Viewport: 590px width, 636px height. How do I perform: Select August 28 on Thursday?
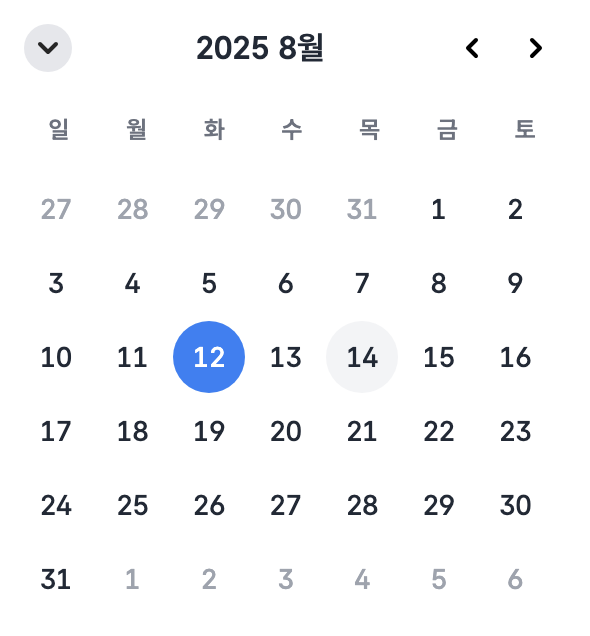click(x=362, y=505)
